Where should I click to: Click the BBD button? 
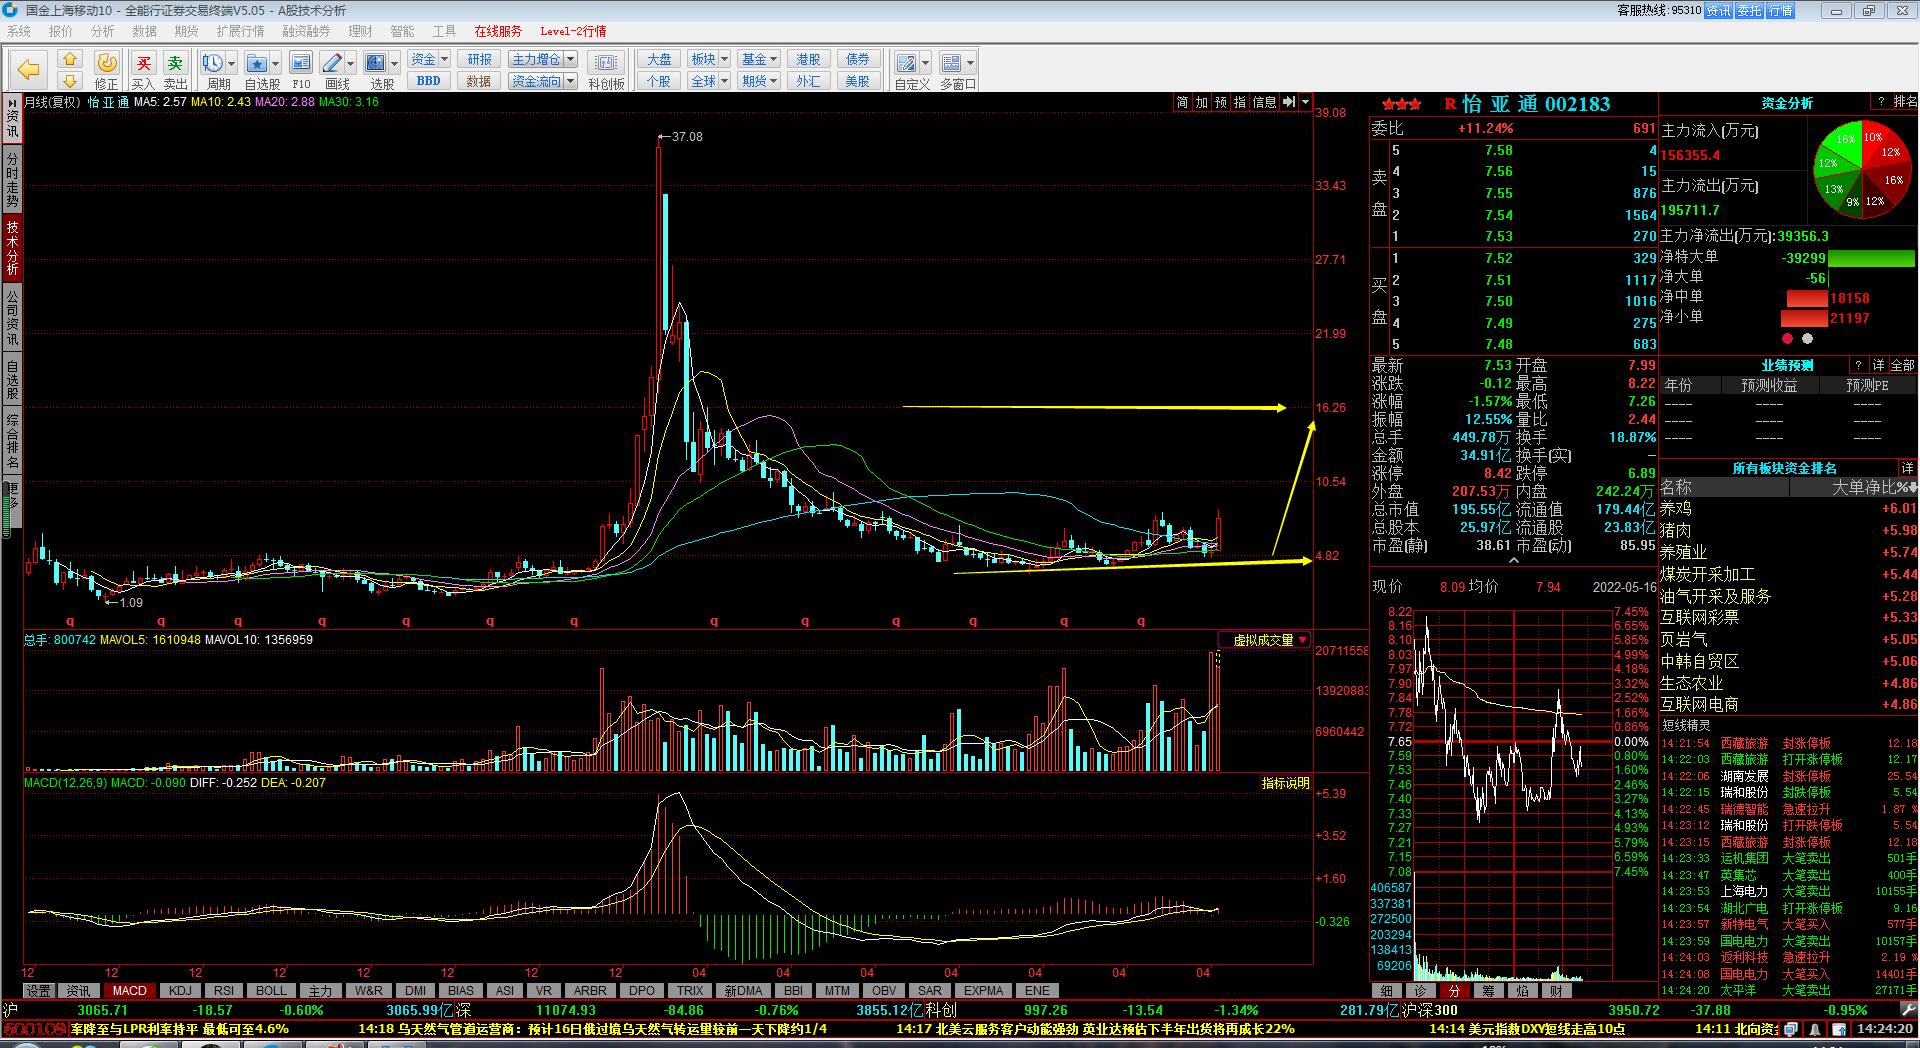click(429, 81)
